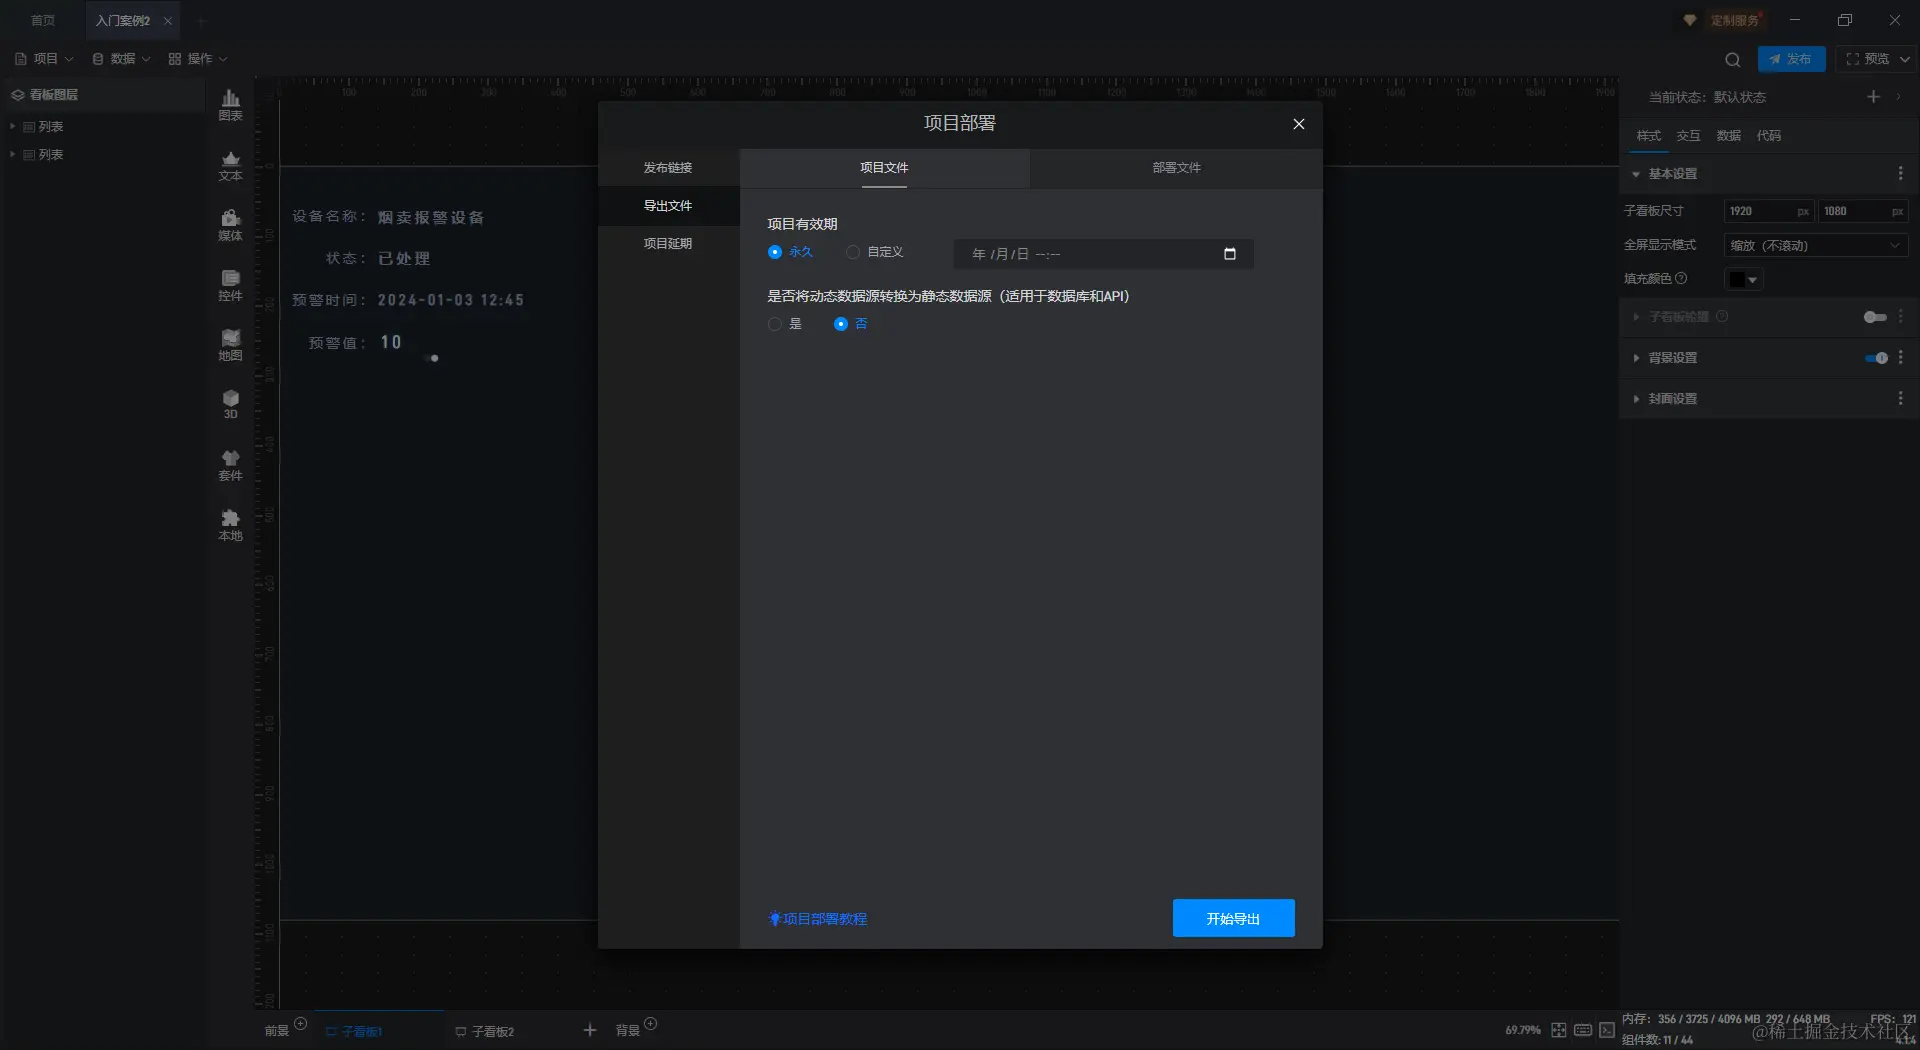Toggle the 子看板轮播 switch
Image resolution: width=1920 pixels, height=1050 pixels.
pyautogui.click(x=1876, y=317)
